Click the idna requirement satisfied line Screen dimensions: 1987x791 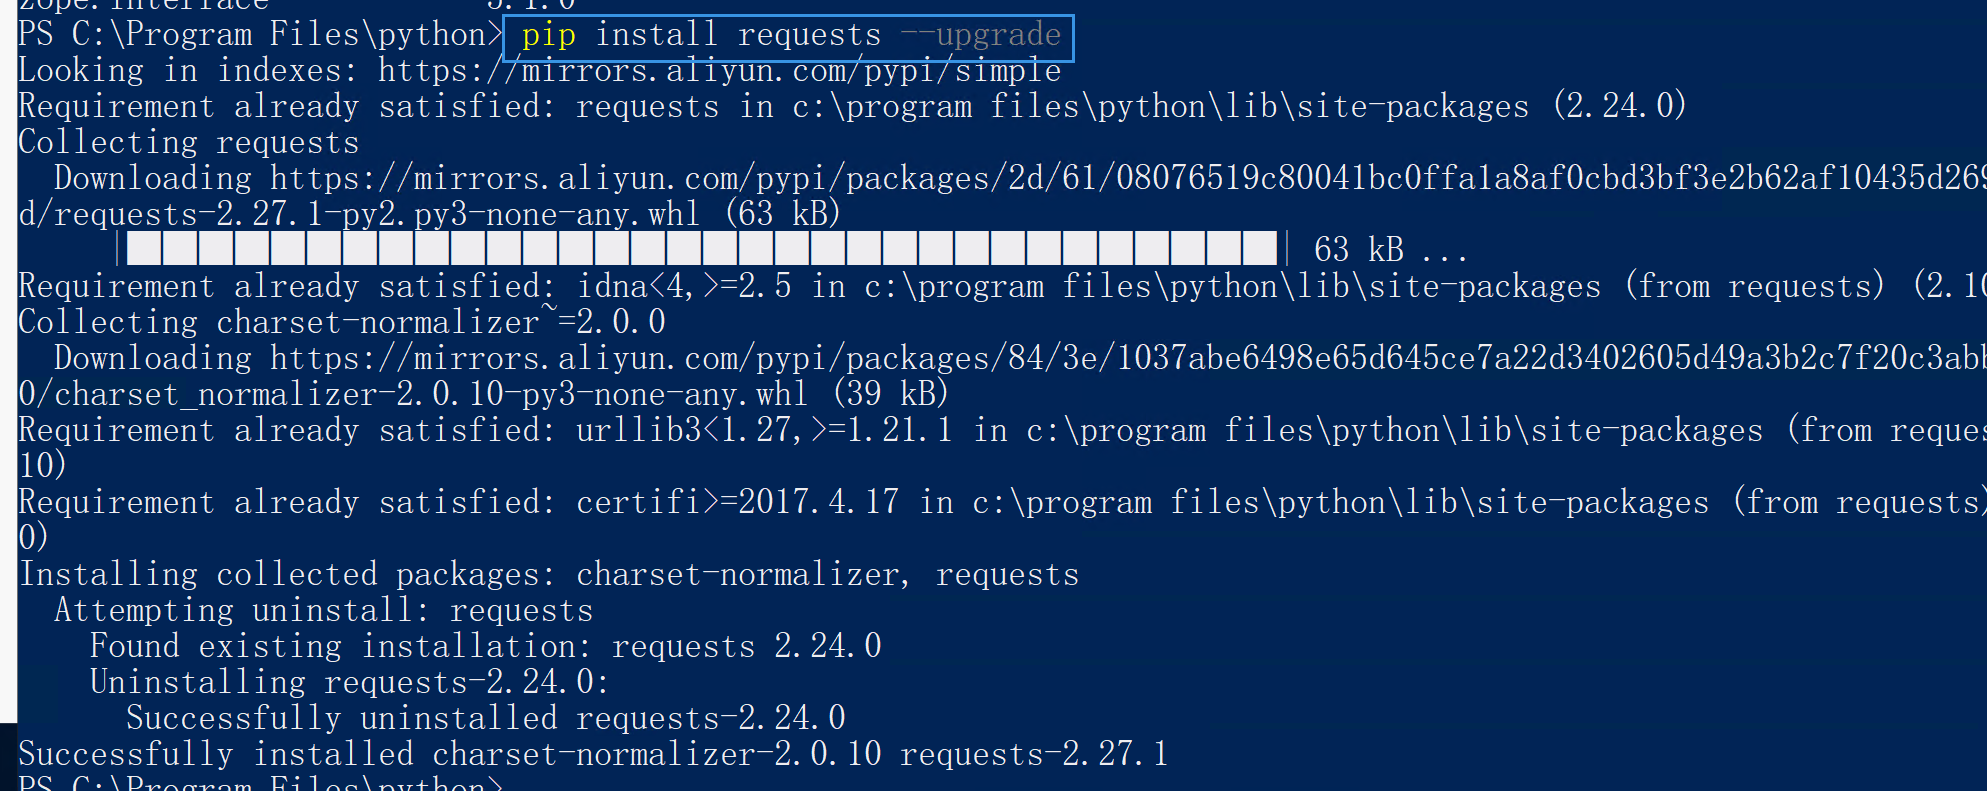[x=1002, y=287]
